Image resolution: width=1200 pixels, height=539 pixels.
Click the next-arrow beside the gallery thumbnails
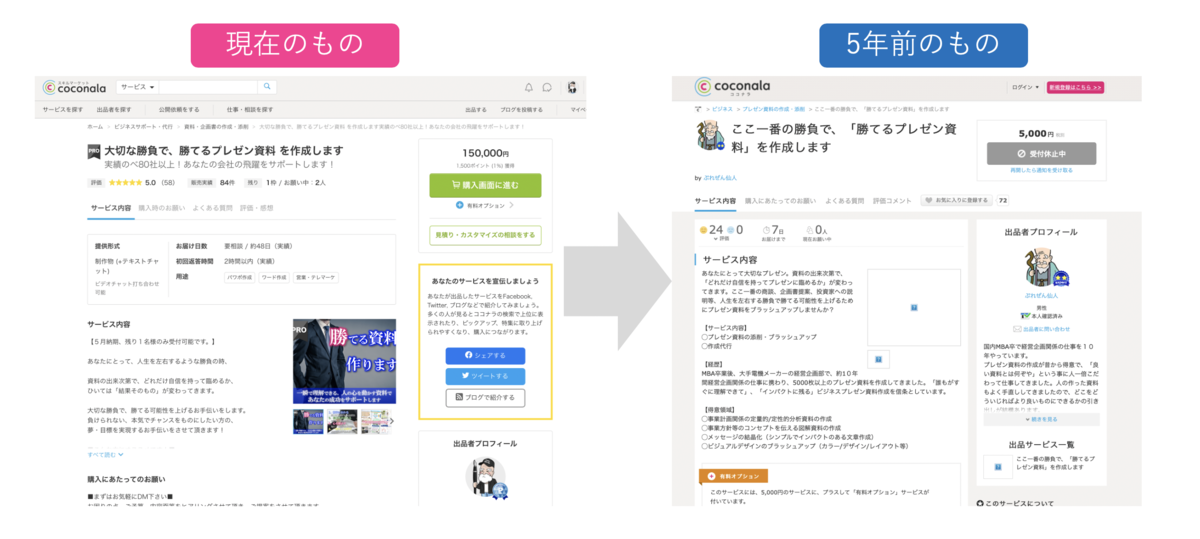pyautogui.click(x=393, y=421)
